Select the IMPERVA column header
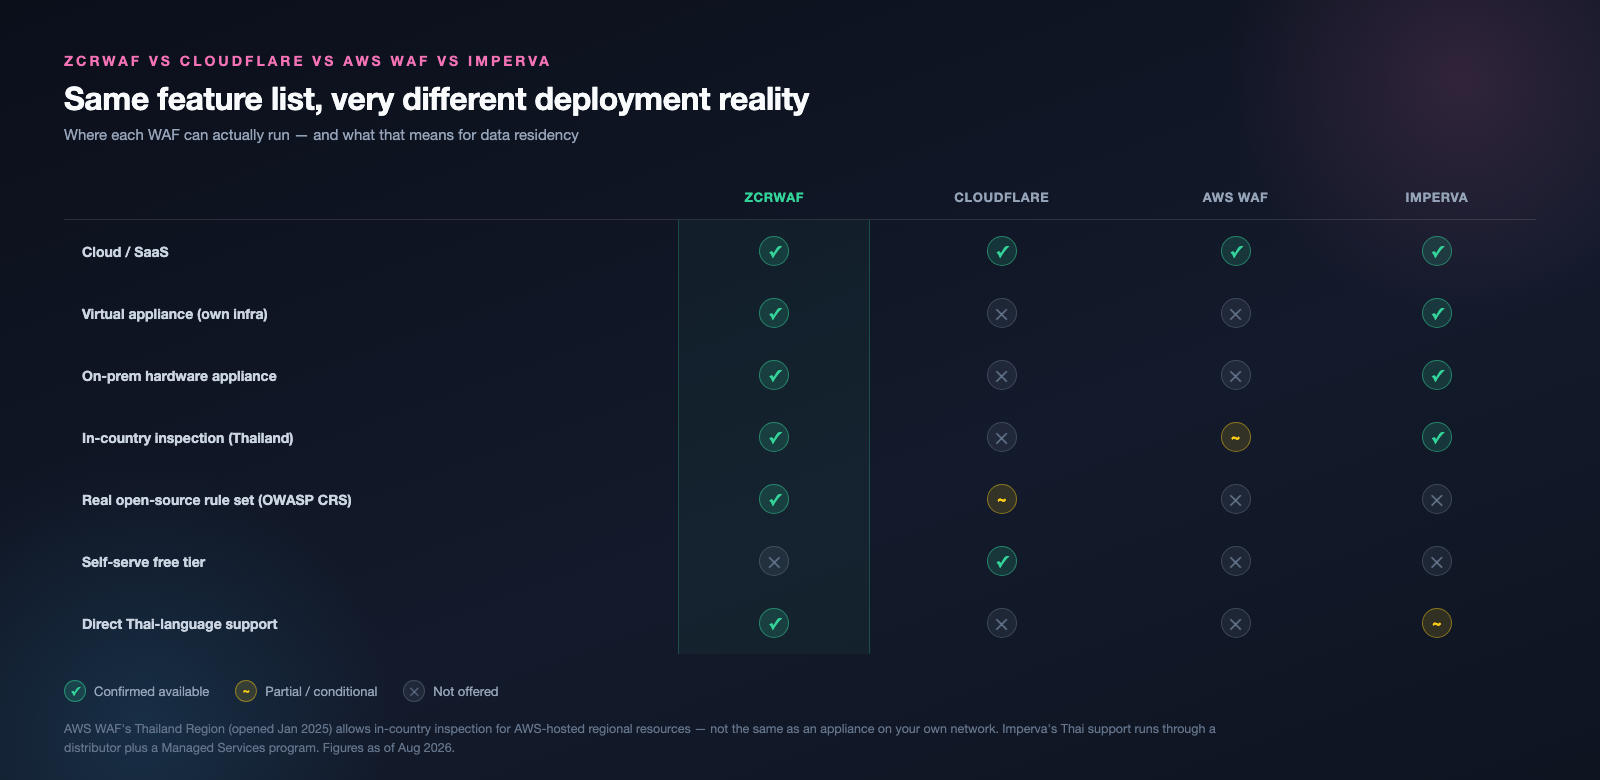Image resolution: width=1600 pixels, height=780 pixels. (1437, 197)
